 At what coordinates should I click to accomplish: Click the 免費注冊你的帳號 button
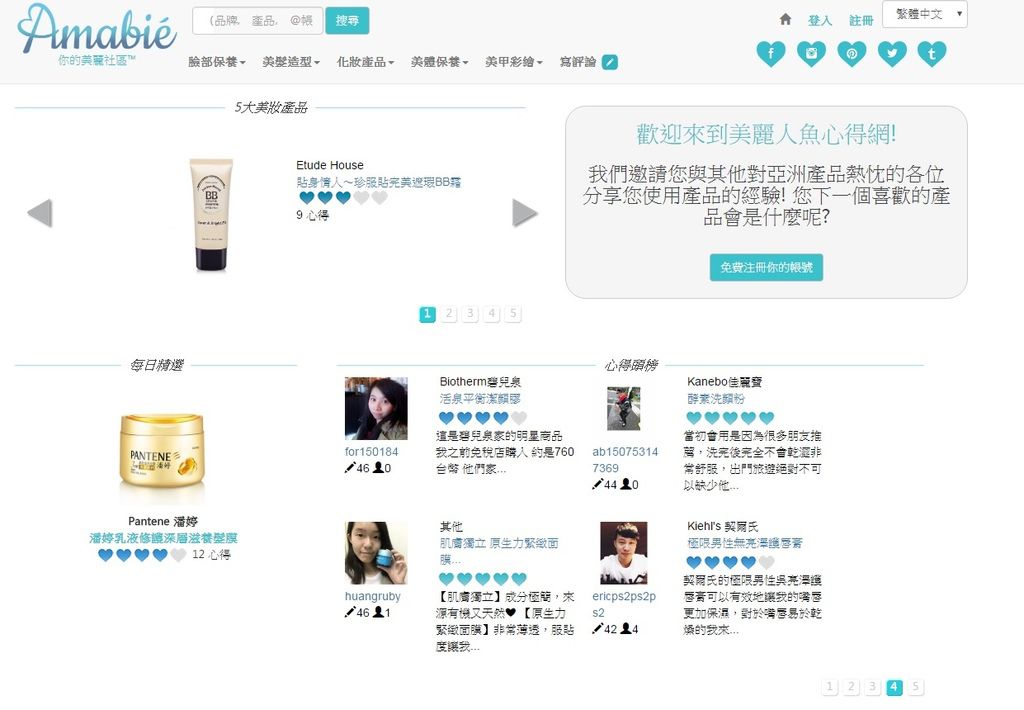coord(766,267)
